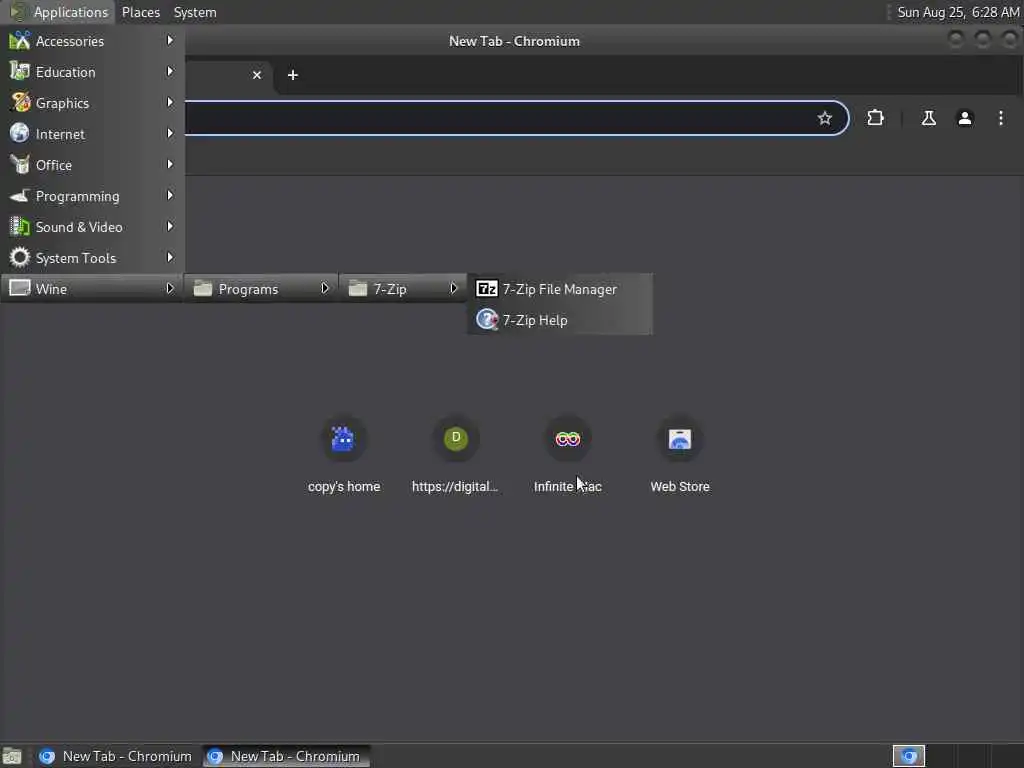The height and width of the screenshot is (768, 1024).
Task: Click the Sound & Video film icon
Action: pos(20,227)
